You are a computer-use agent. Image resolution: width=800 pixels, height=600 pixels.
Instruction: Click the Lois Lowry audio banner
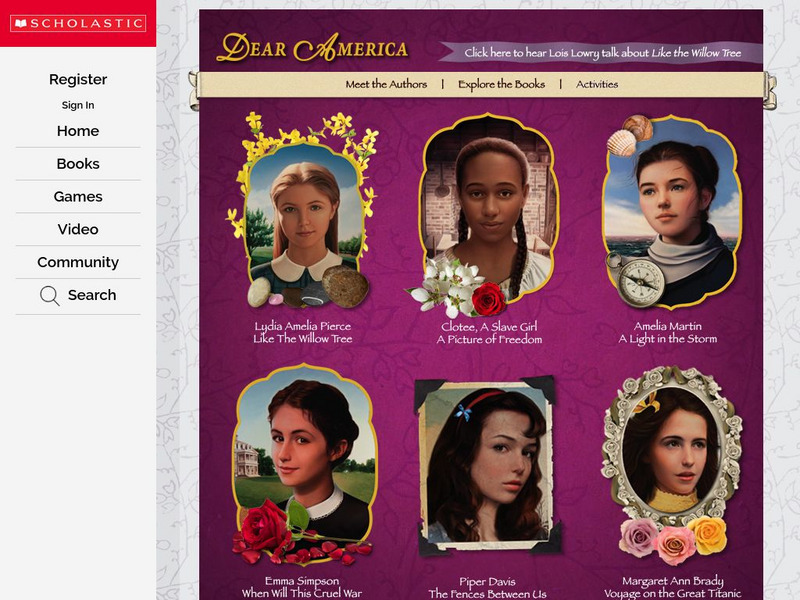click(601, 53)
